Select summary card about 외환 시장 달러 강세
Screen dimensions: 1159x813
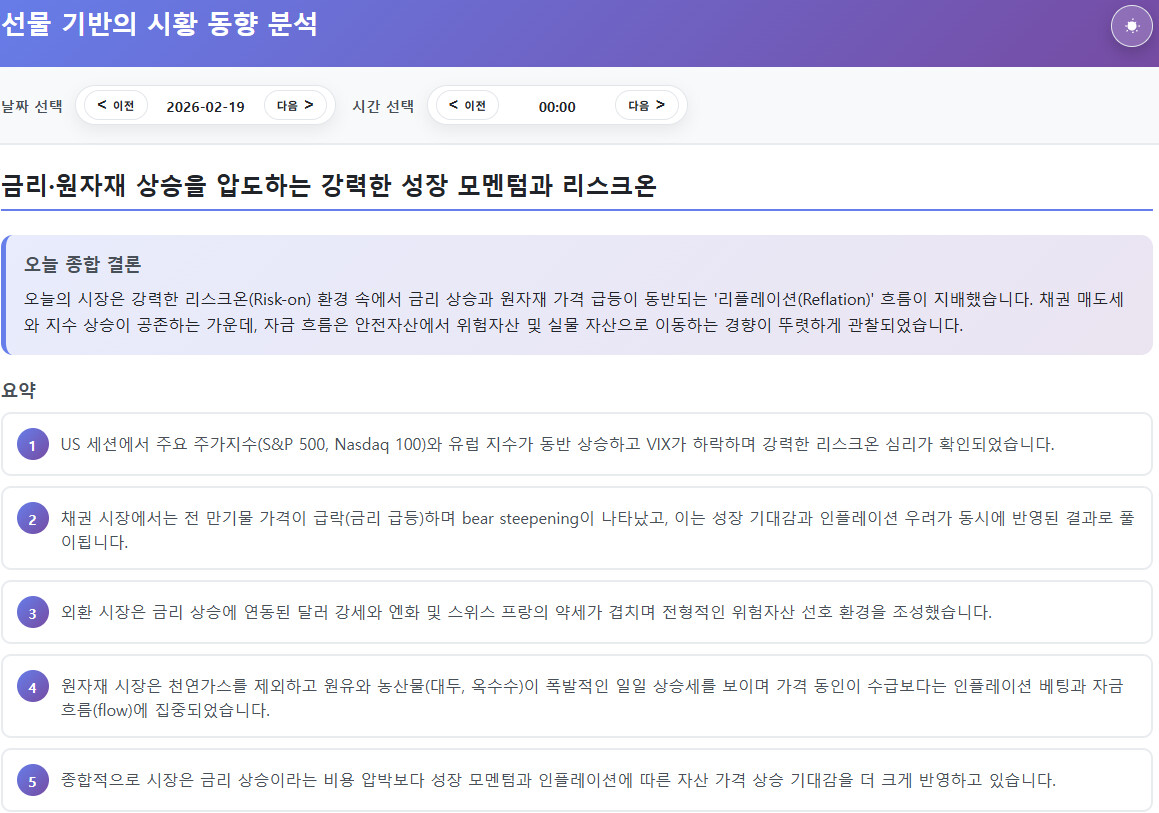pyautogui.click(x=577, y=612)
